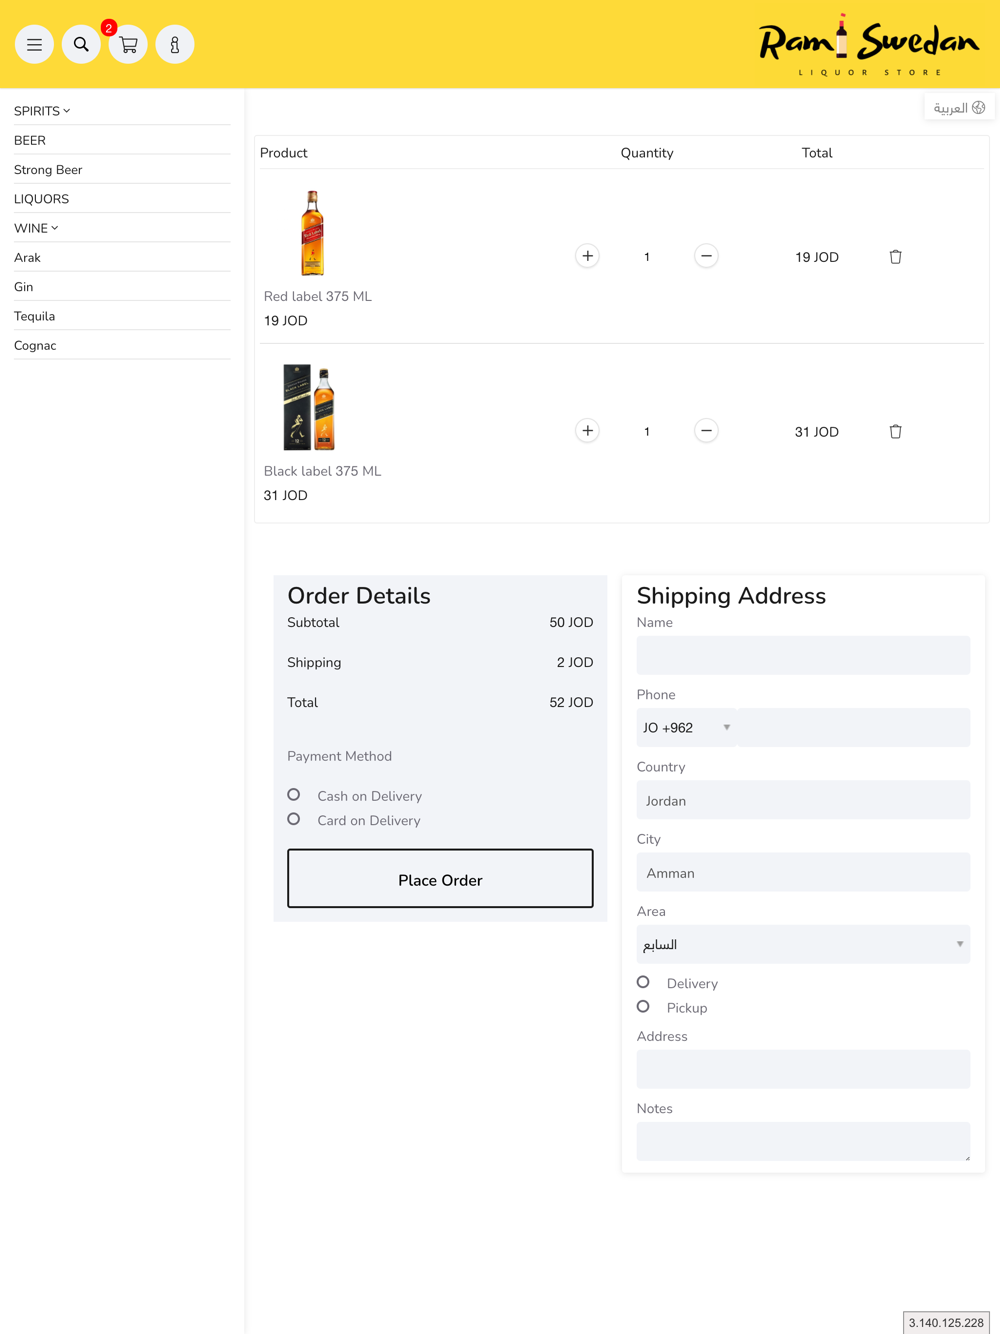Open the Black label 375 ML product link
The height and width of the screenshot is (1334, 1000).
[322, 471]
